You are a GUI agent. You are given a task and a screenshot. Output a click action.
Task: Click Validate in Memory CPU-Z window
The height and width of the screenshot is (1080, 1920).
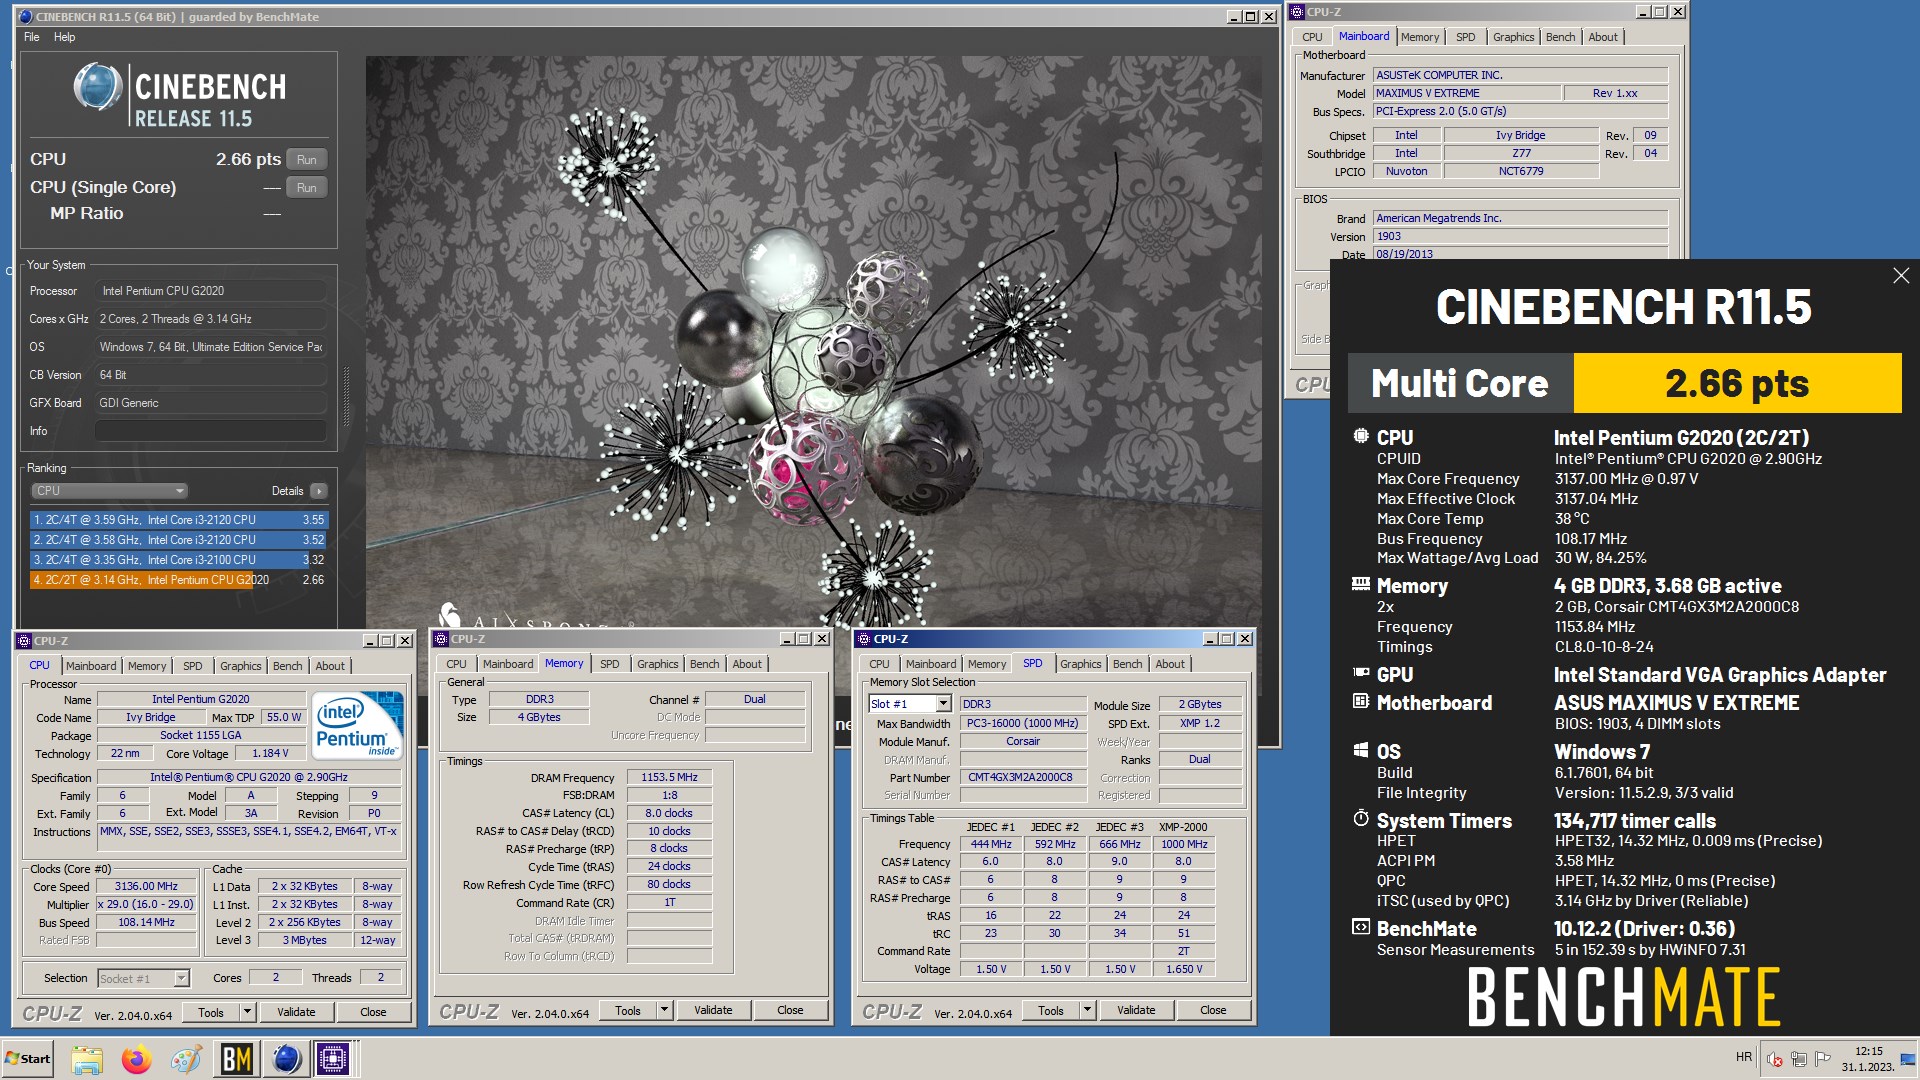[713, 1010]
